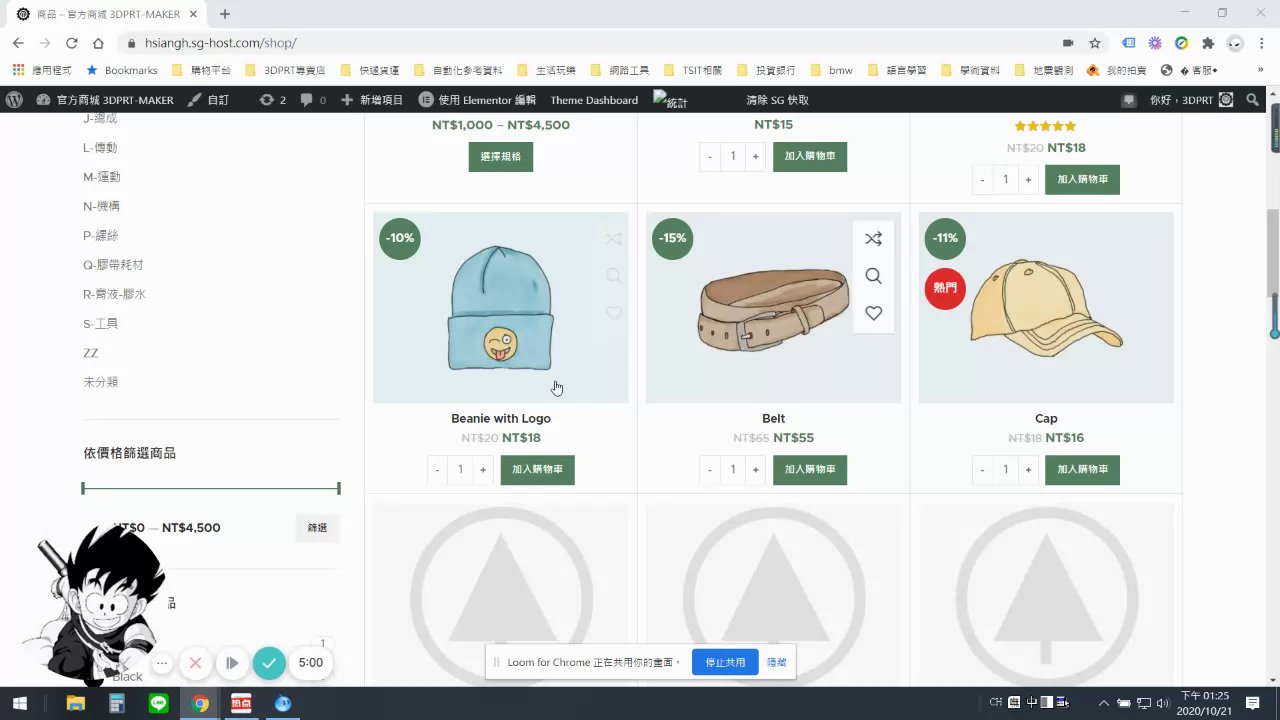This screenshot has width=1280, height=720.
Task: Open volume control in system tray
Action: 1163,703
